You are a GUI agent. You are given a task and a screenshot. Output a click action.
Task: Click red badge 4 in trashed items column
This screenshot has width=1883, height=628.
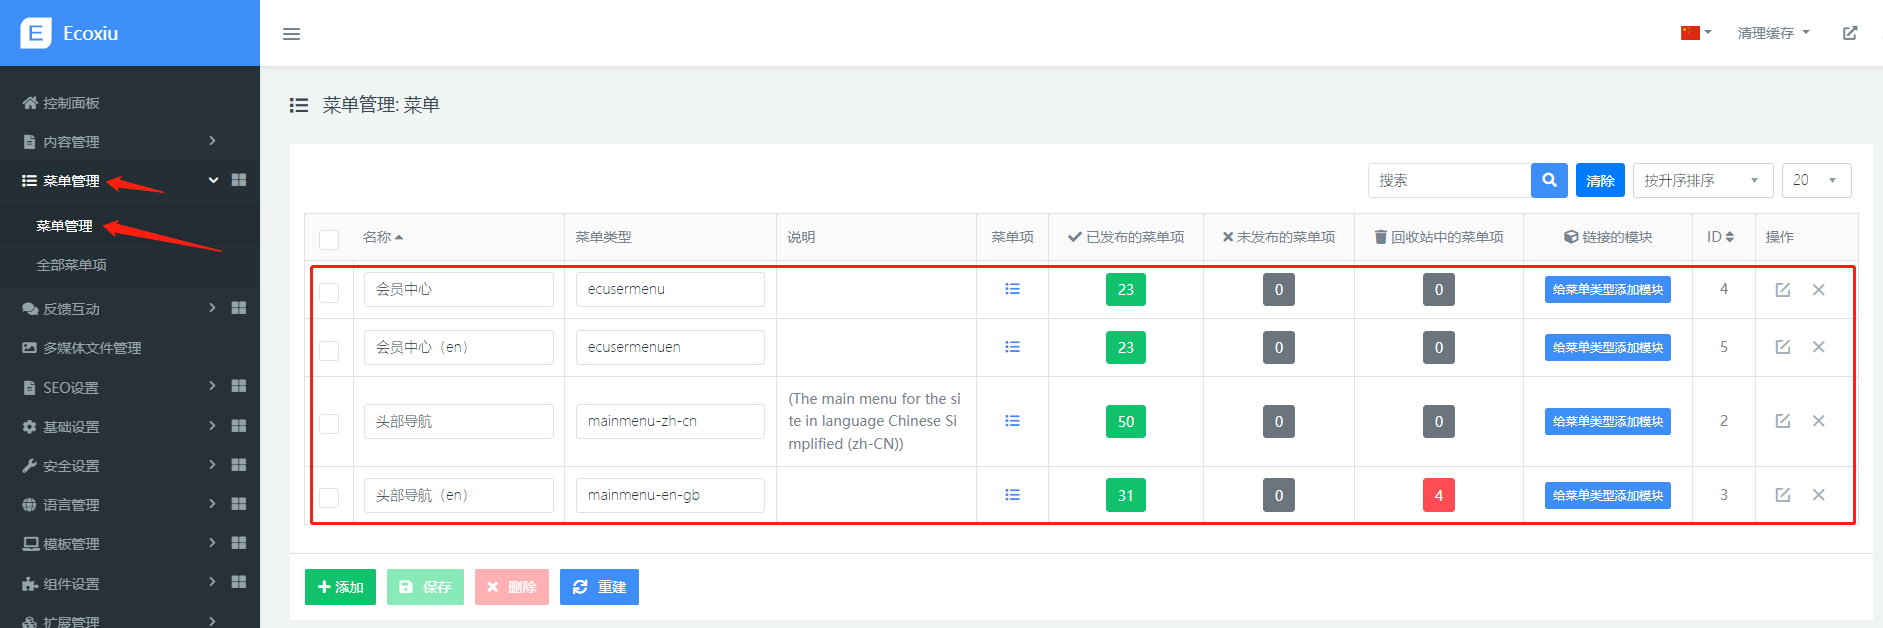[x=1438, y=495]
